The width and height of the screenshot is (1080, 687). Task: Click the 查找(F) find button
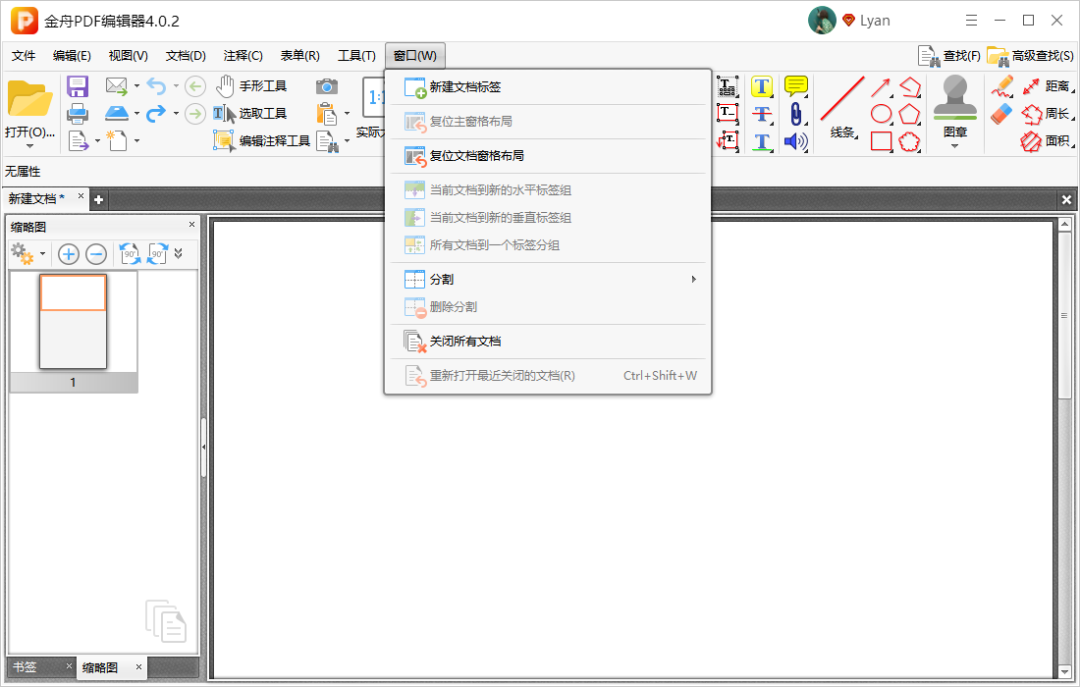(949, 56)
